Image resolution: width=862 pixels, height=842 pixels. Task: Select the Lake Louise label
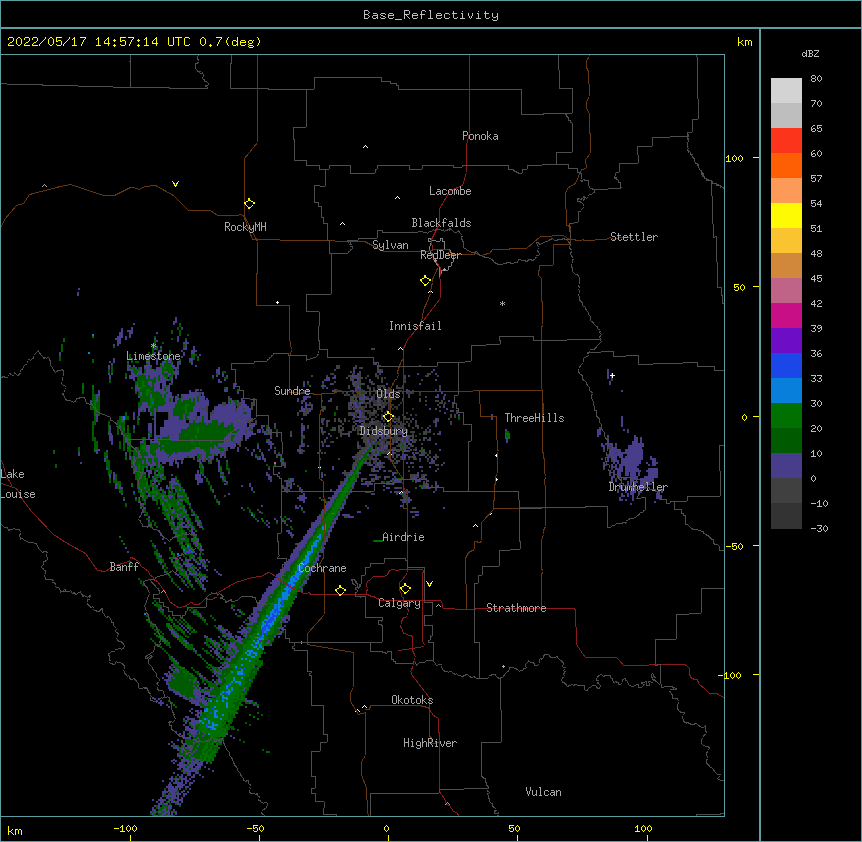[x=18, y=484]
